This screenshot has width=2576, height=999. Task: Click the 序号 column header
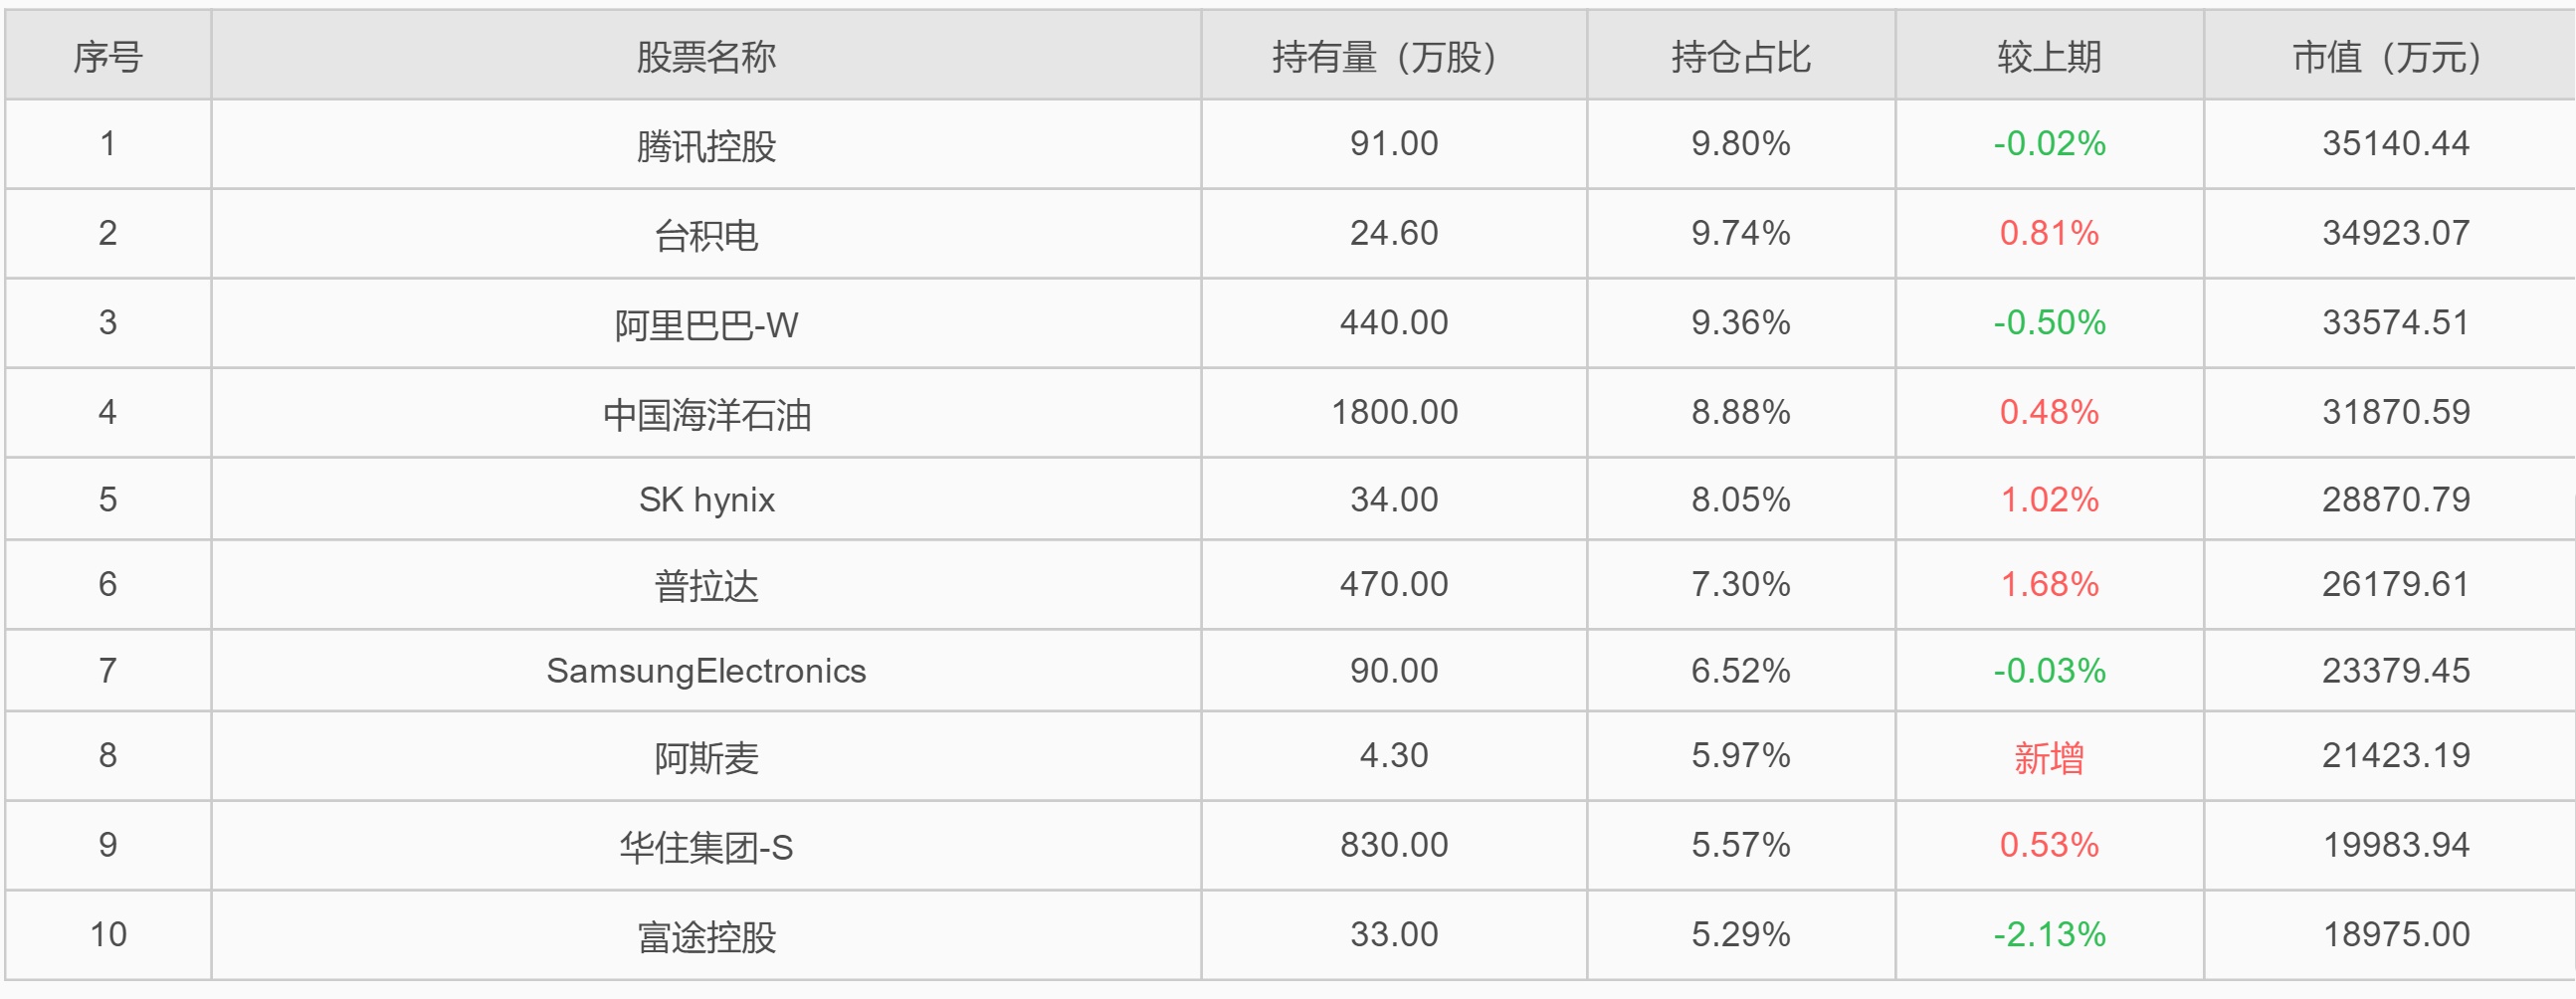tap(108, 57)
